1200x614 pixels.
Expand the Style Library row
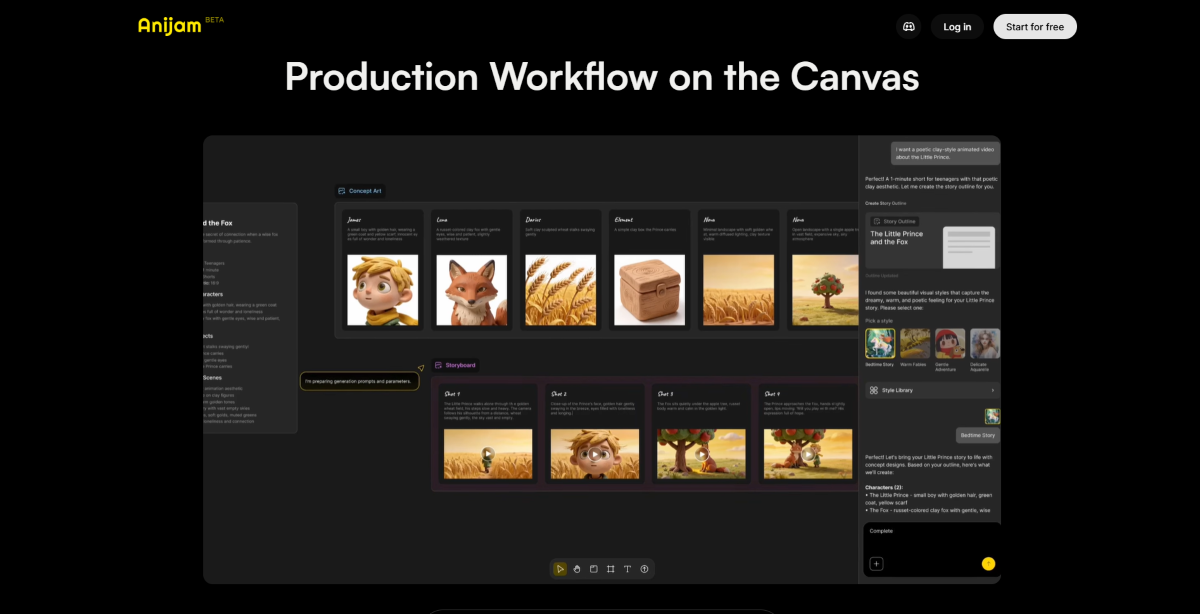931,390
